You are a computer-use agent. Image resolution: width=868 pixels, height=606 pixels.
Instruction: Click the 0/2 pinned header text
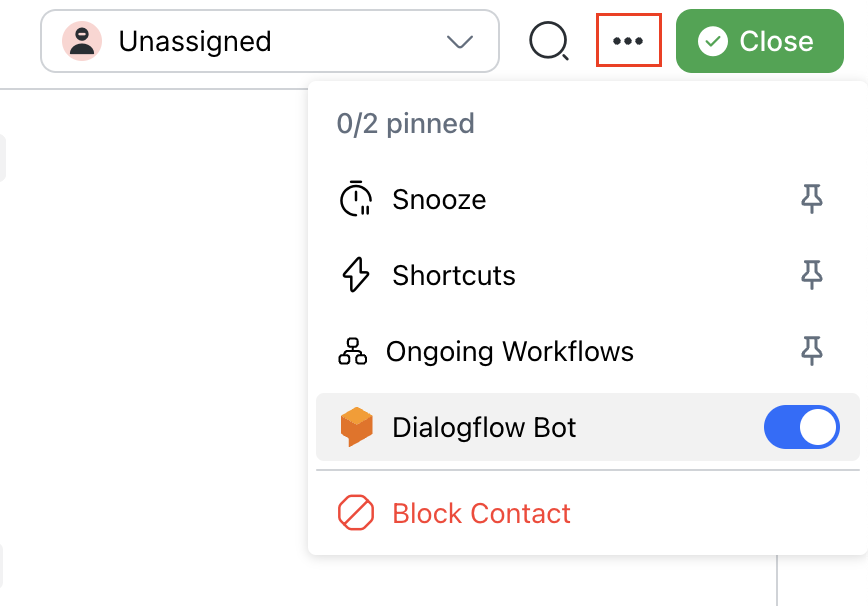(406, 124)
